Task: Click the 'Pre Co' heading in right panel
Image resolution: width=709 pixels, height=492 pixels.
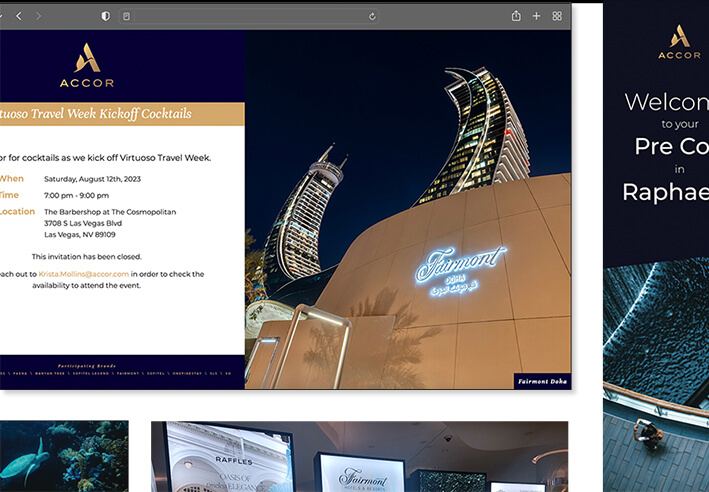Action: [x=671, y=146]
